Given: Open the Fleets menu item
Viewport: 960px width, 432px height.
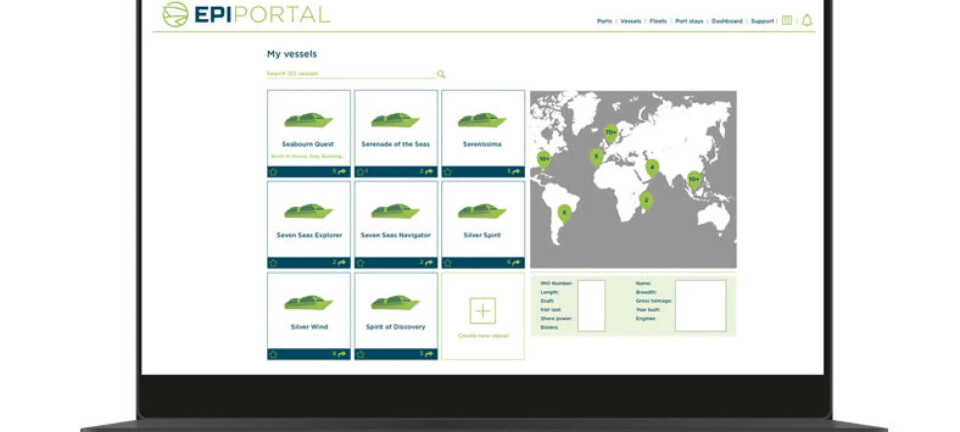Looking at the screenshot, I should 658,21.
